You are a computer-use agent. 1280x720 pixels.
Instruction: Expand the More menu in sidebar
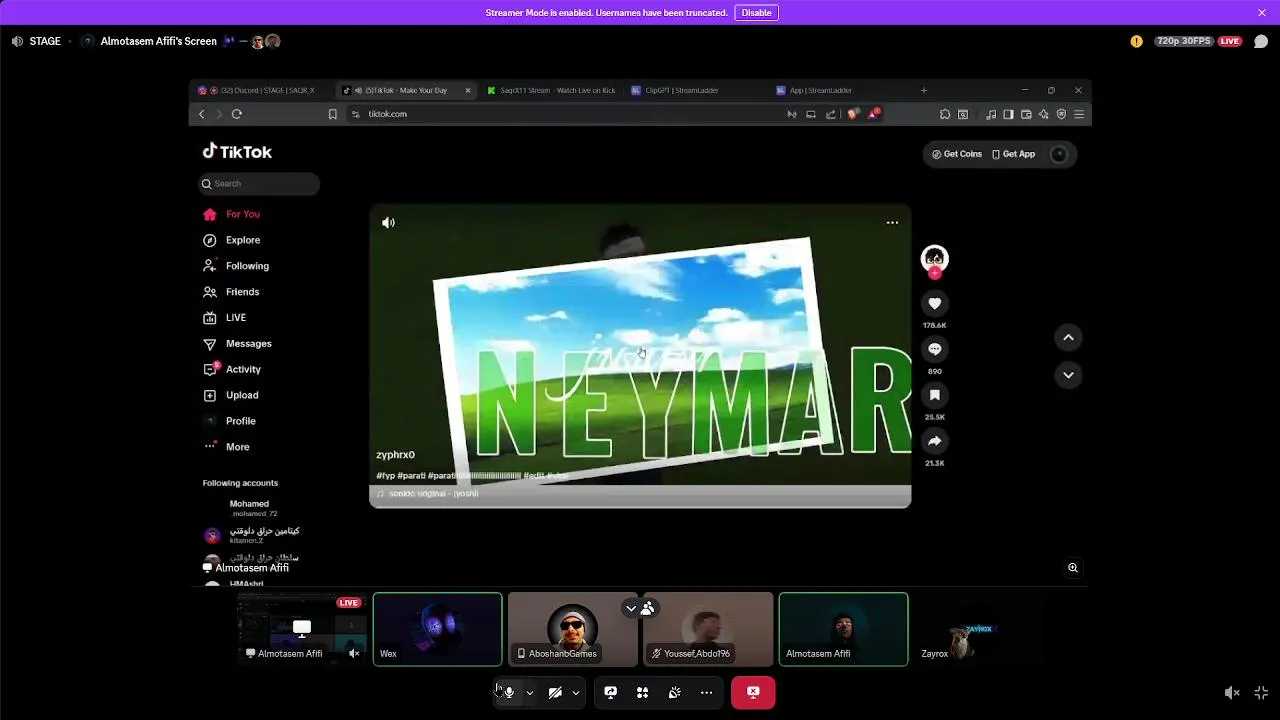226,447
